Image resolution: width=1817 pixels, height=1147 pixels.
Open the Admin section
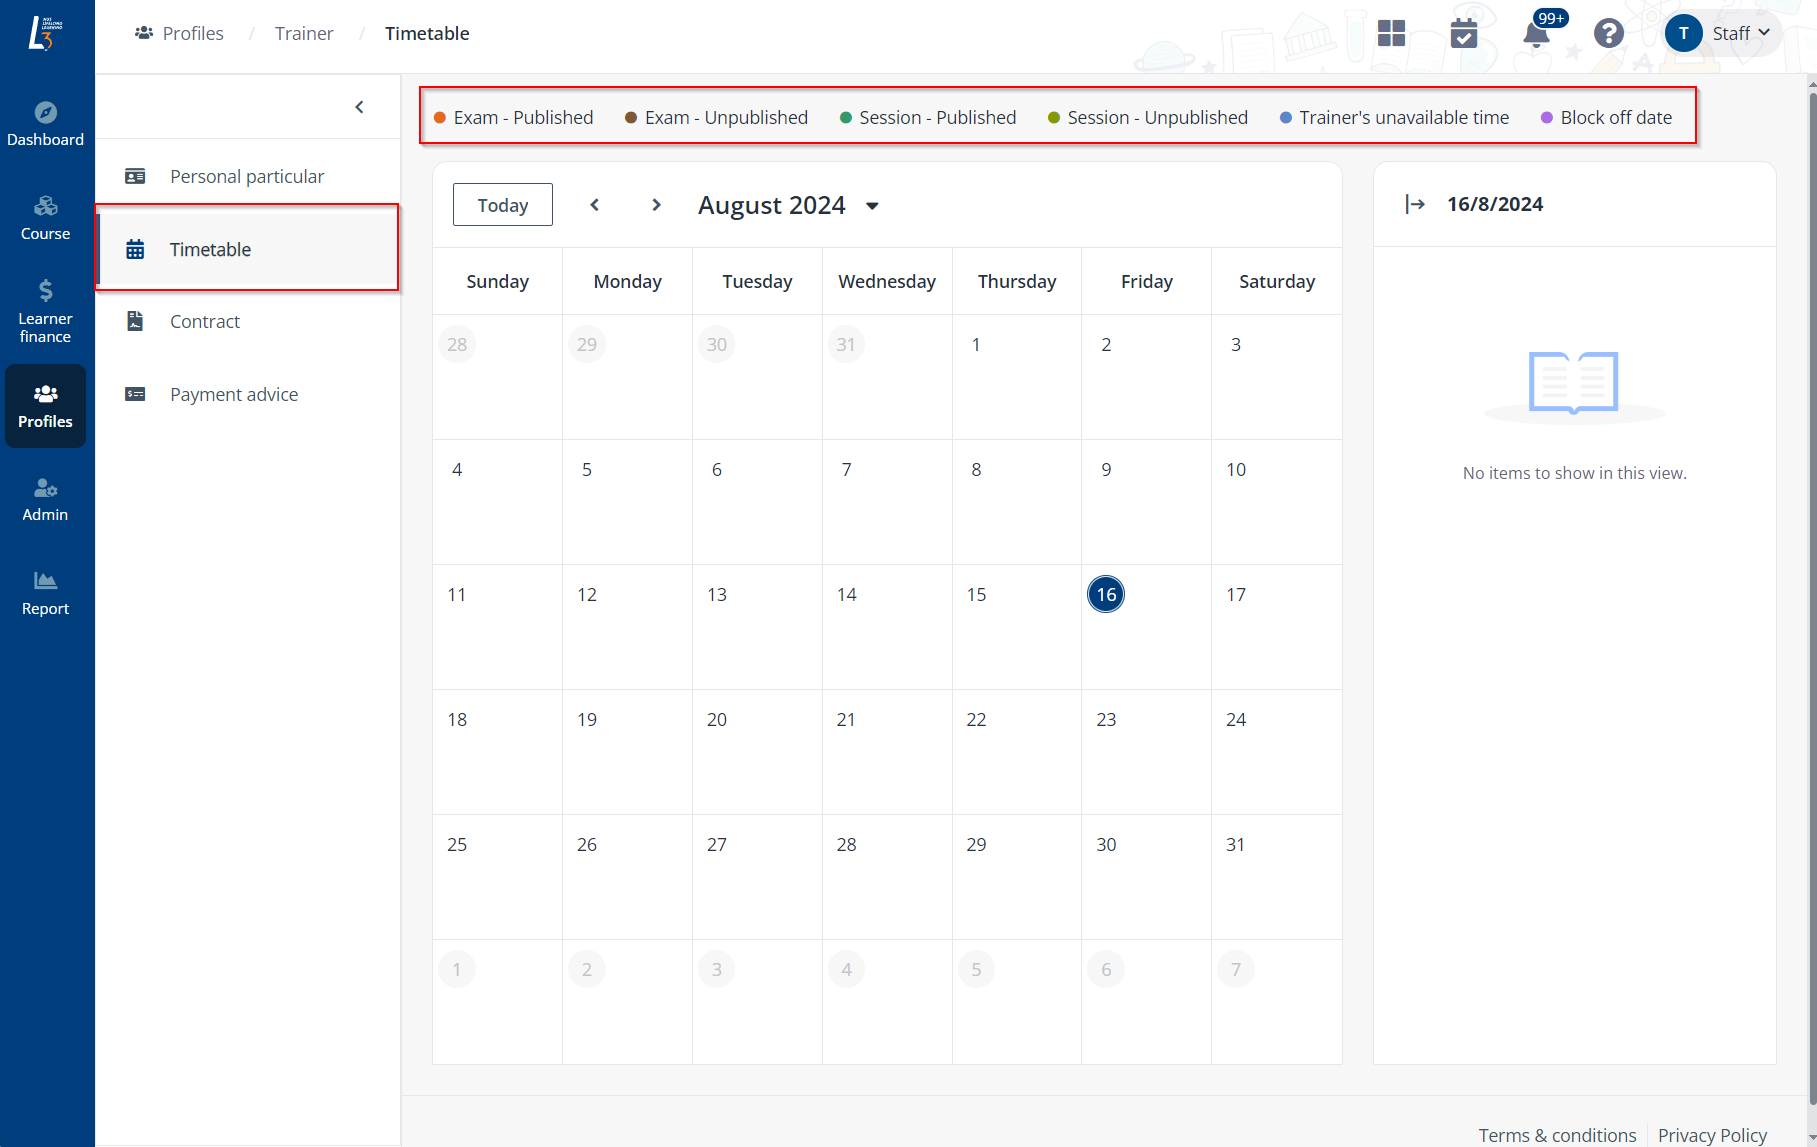[45, 499]
